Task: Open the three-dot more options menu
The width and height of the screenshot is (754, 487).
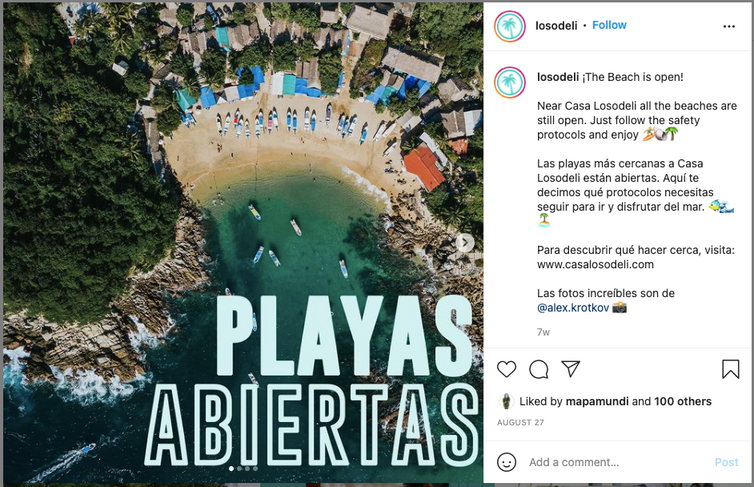Action: [x=729, y=26]
